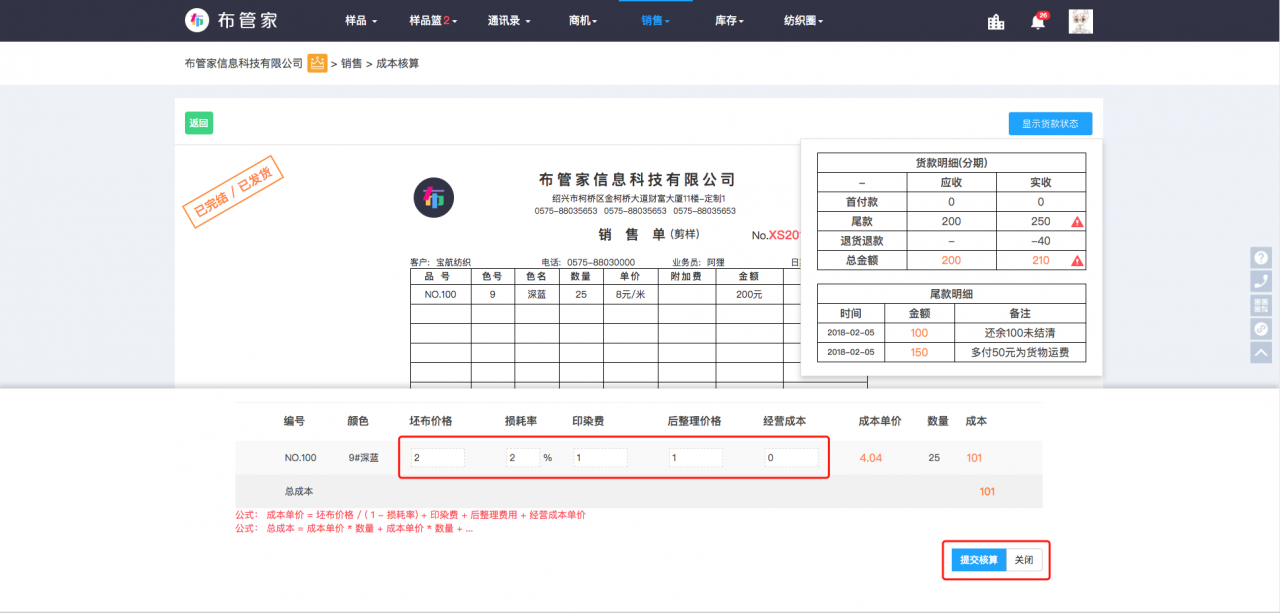Click the 总金额 实收 value 210
This screenshot has width=1280, height=613.
tap(1040, 261)
